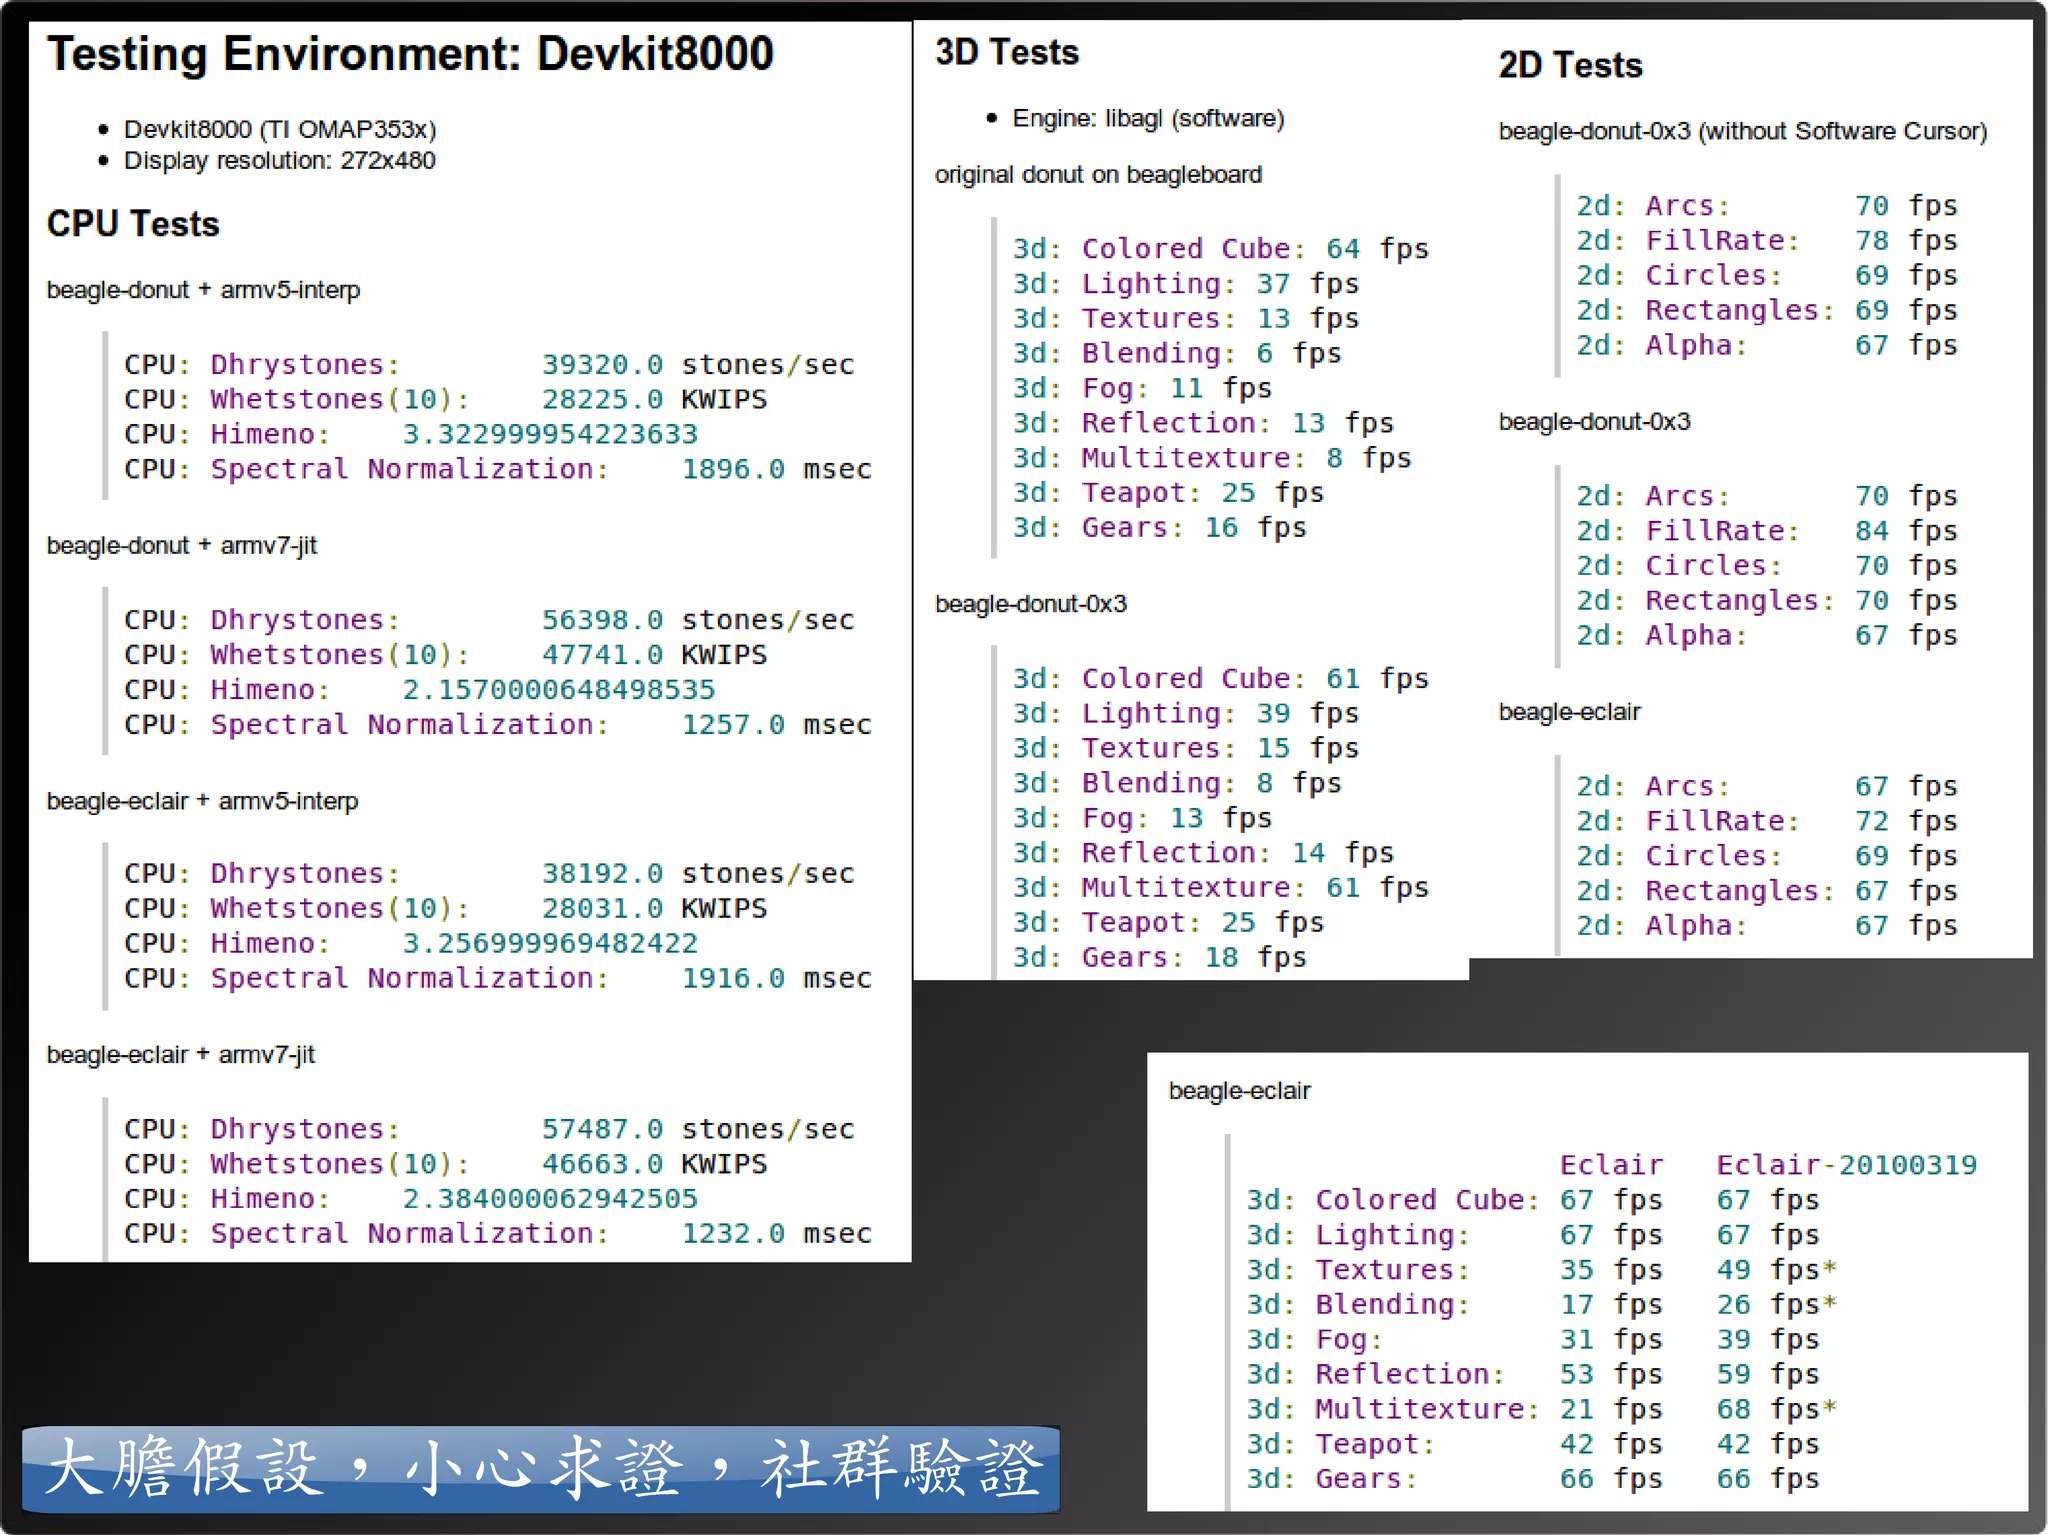This screenshot has height=1535, width=2048.
Task: Click the '3D Tests' heading
Action: pyautogui.click(x=1007, y=53)
